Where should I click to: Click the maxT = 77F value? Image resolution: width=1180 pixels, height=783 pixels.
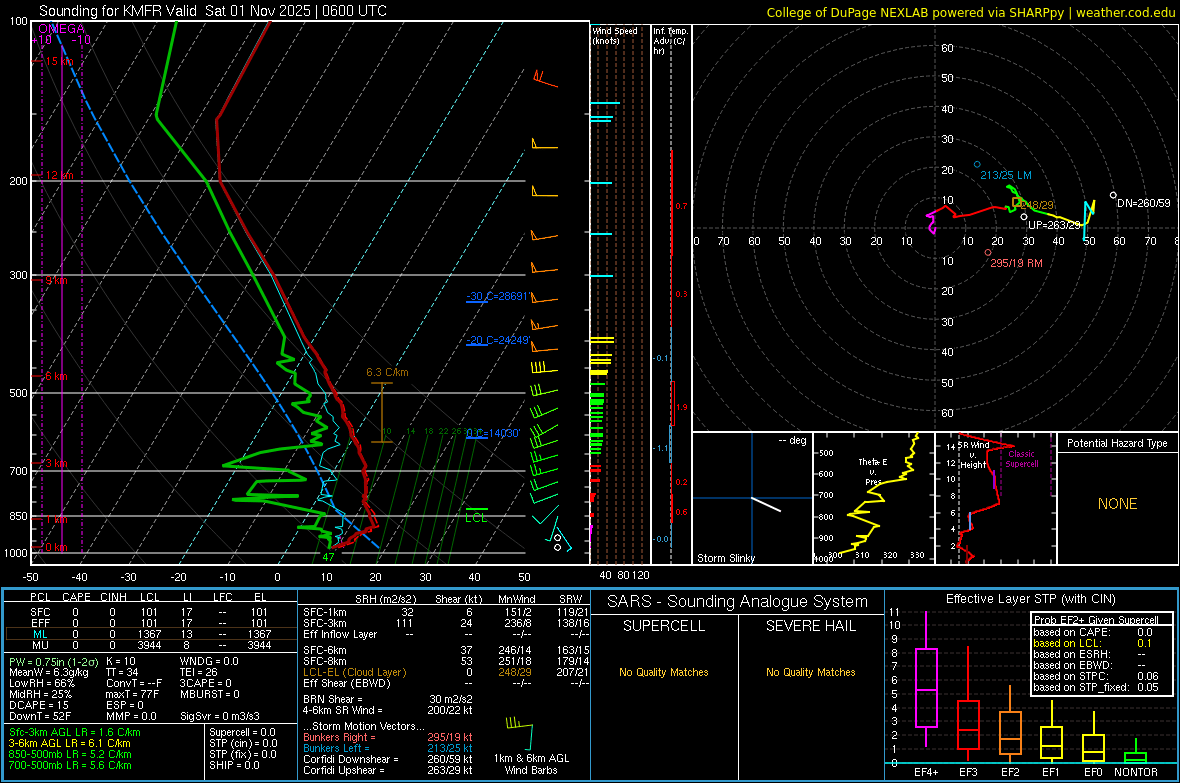(x=132, y=694)
